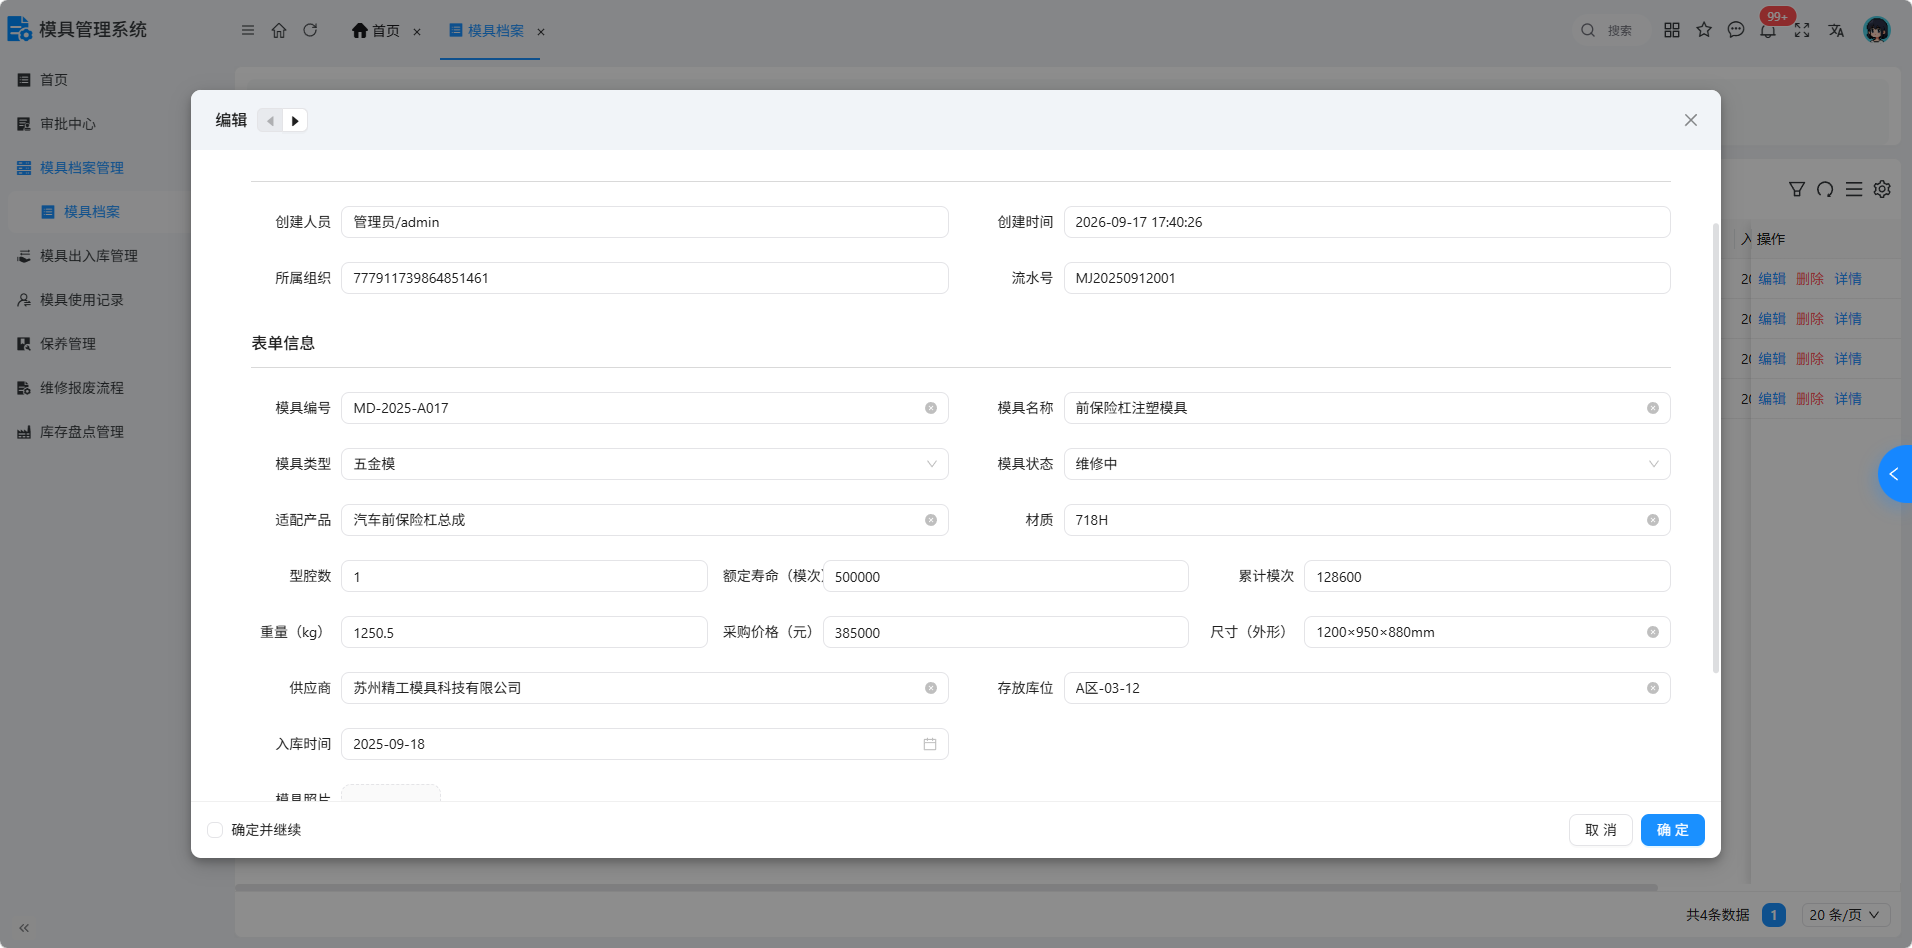1912x948 pixels.
Task: Click into the 累计模次 input field
Action: pyautogui.click(x=1487, y=576)
